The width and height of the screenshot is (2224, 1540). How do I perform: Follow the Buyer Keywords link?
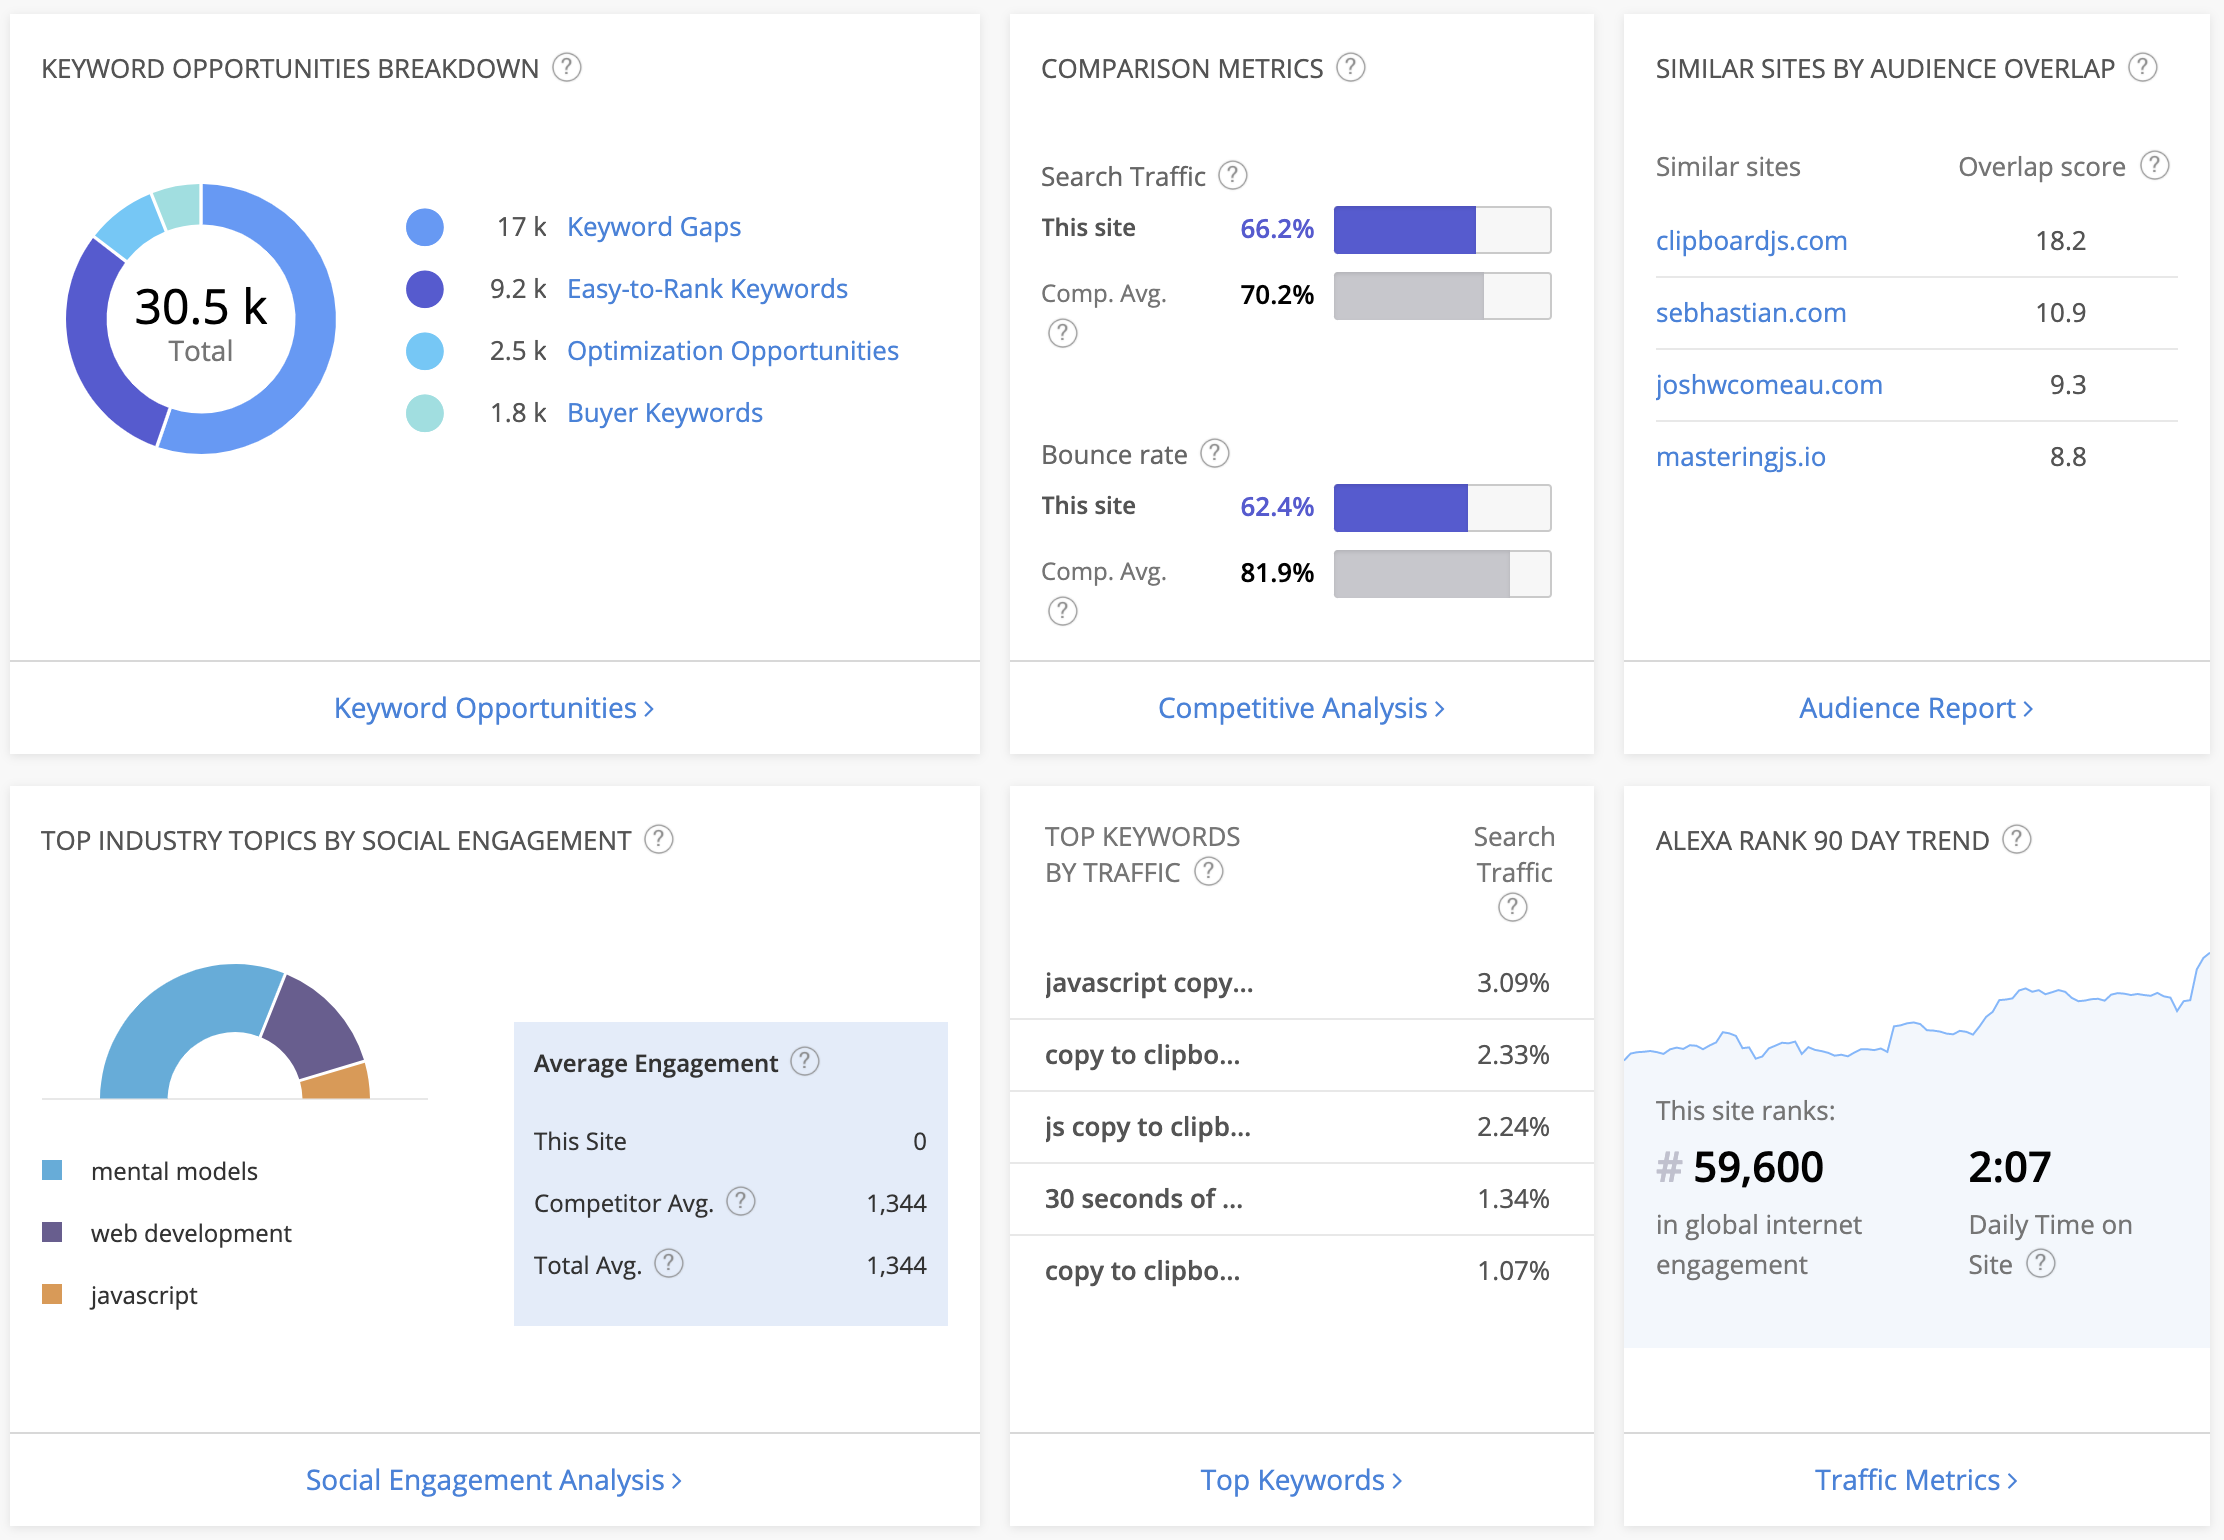pyautogui.click(x=664, y=412)
